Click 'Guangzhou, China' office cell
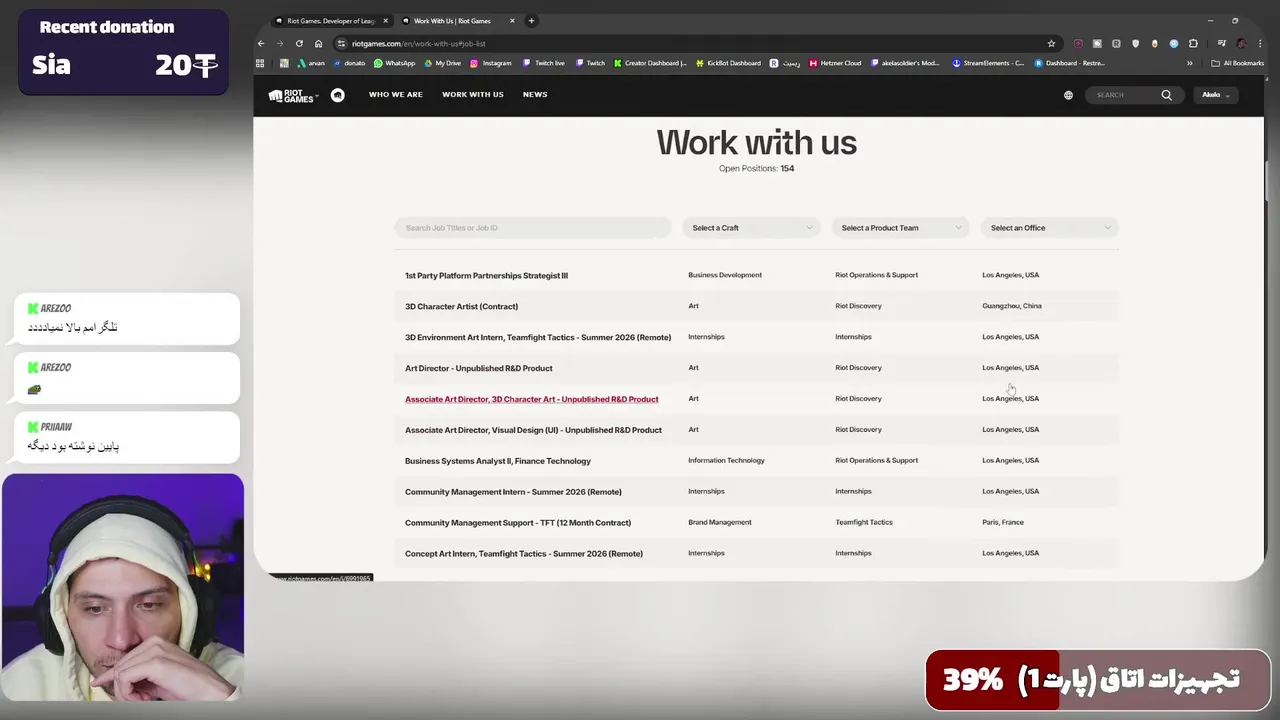Image resolution: width=1280 pixels, height=720 pixels. pyautogui.click(x=1011, y=306)
